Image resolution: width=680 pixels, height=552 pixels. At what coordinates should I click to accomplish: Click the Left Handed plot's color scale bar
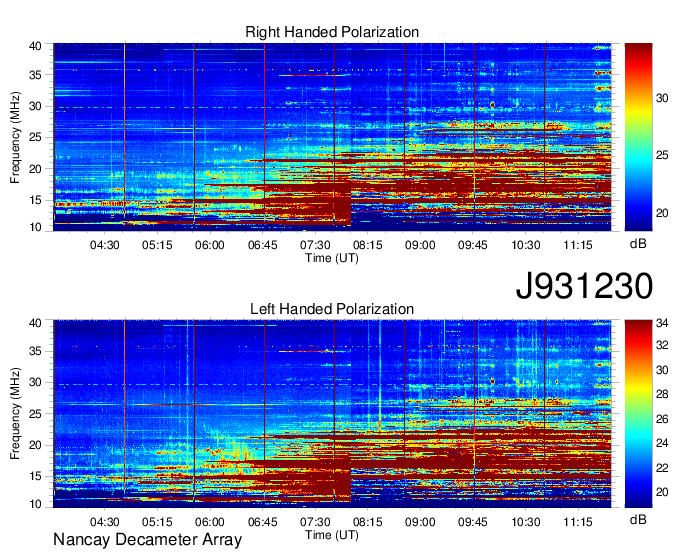pos(638,414)
